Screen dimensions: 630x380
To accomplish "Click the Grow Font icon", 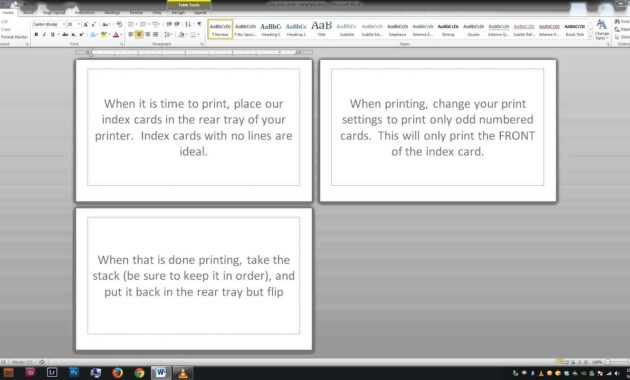I will [86, 25].
